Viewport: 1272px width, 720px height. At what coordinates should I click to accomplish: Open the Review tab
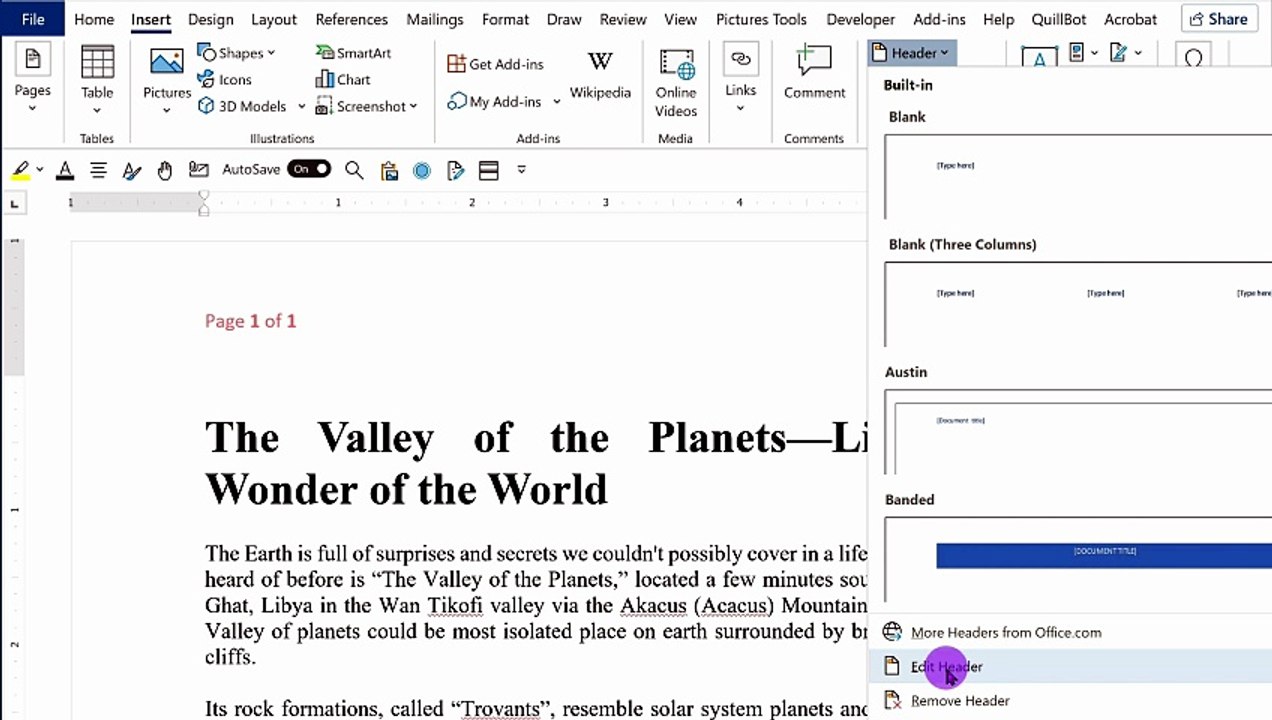622,19
